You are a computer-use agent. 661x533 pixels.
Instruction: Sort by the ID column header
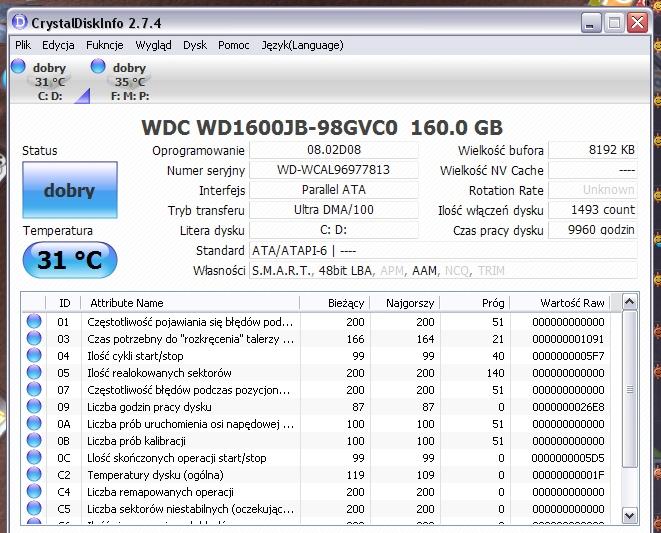(64, 303)
